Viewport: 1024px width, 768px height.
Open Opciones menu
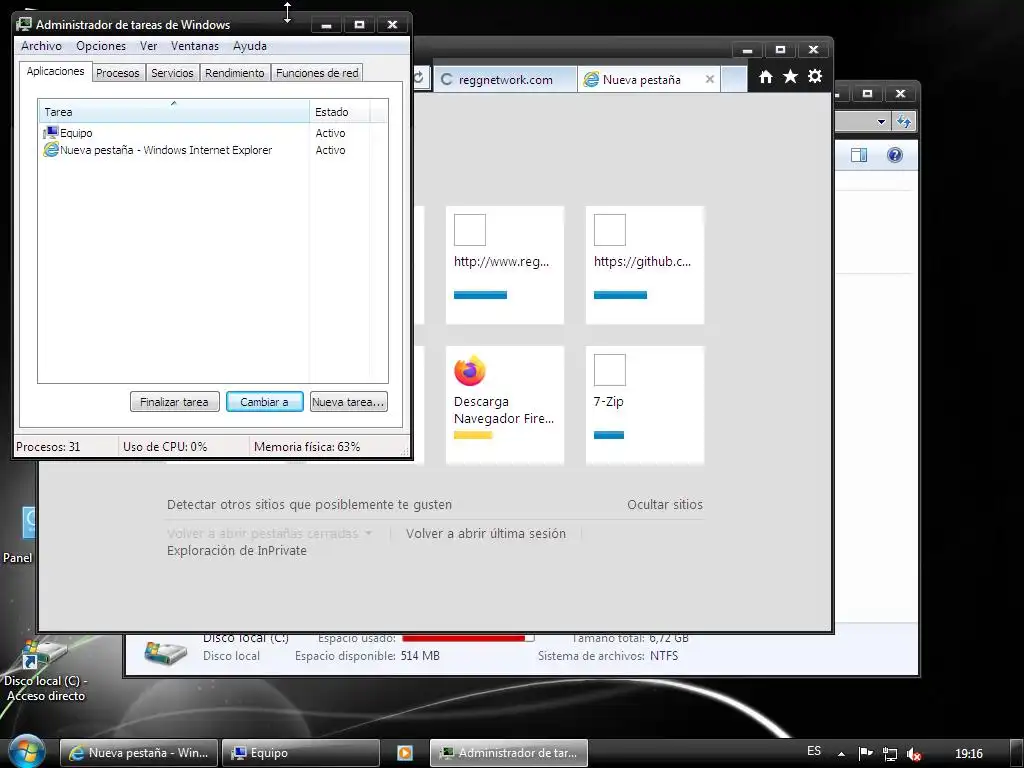click(x=101, y=46)
